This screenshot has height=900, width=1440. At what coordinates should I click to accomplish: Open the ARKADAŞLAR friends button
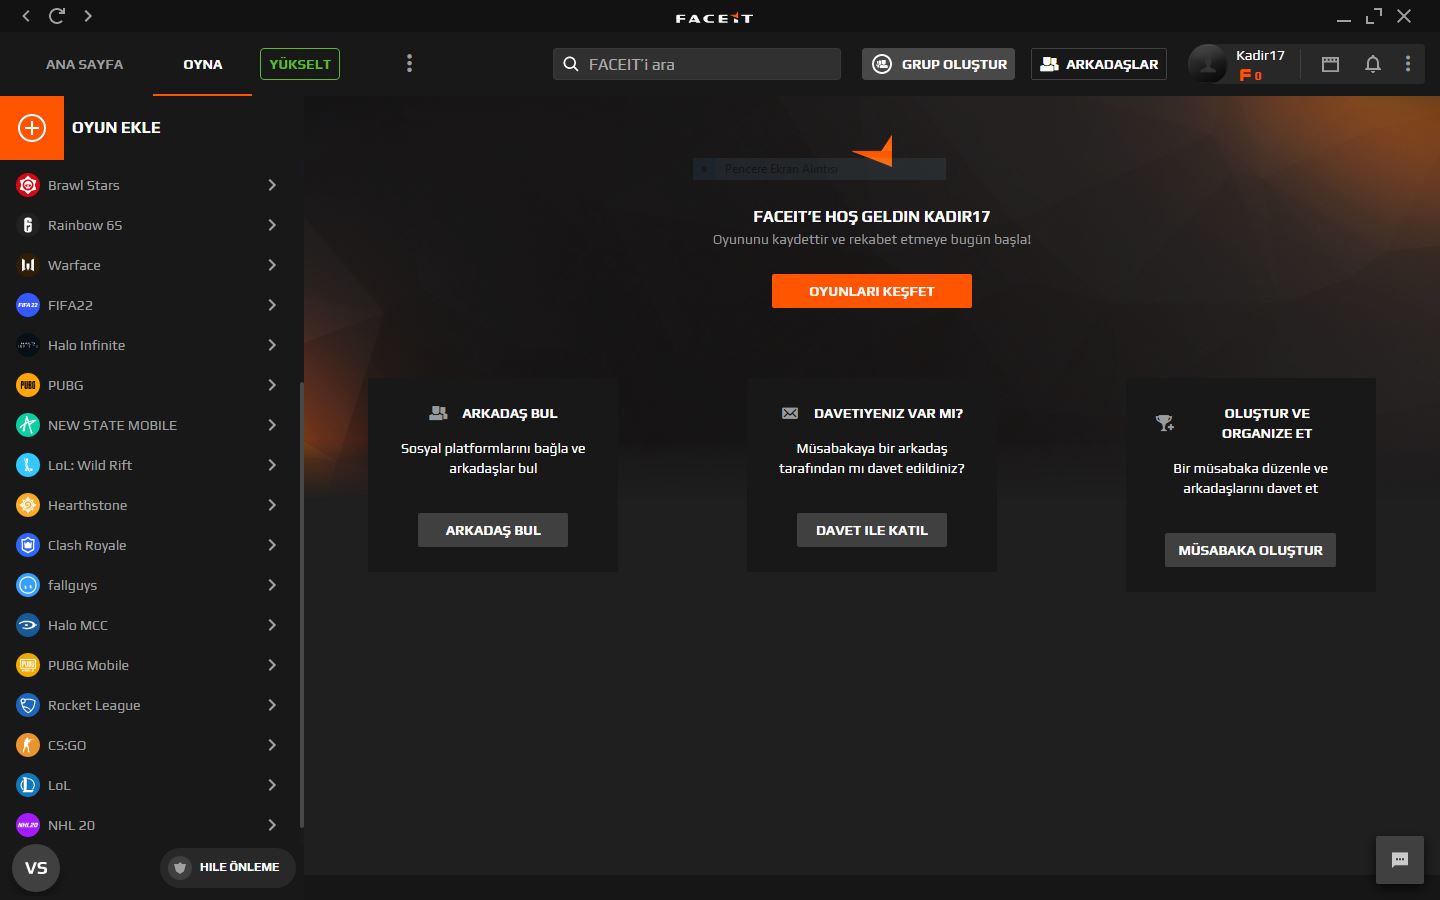click(1099, 64)
